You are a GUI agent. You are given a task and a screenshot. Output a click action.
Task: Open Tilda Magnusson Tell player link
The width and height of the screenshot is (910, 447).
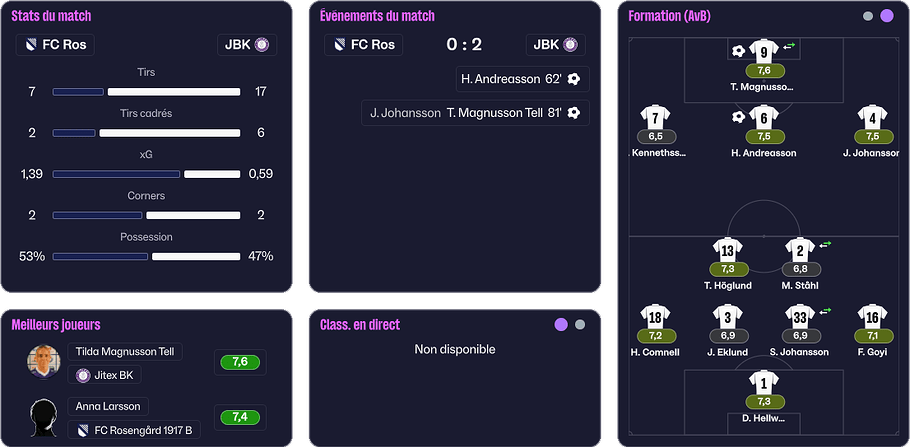pyautogui.click(x=125, y=351)
